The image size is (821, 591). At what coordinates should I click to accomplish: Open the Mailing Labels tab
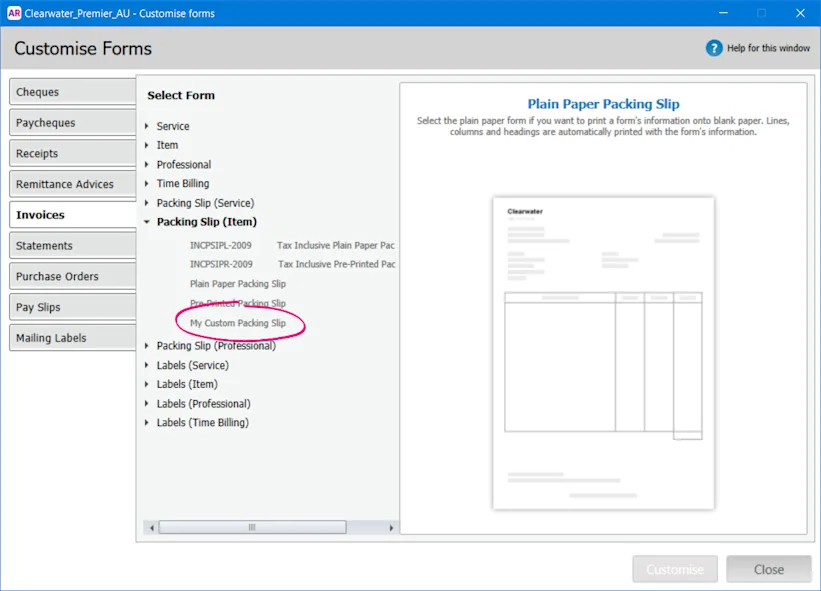pos(73,338)
